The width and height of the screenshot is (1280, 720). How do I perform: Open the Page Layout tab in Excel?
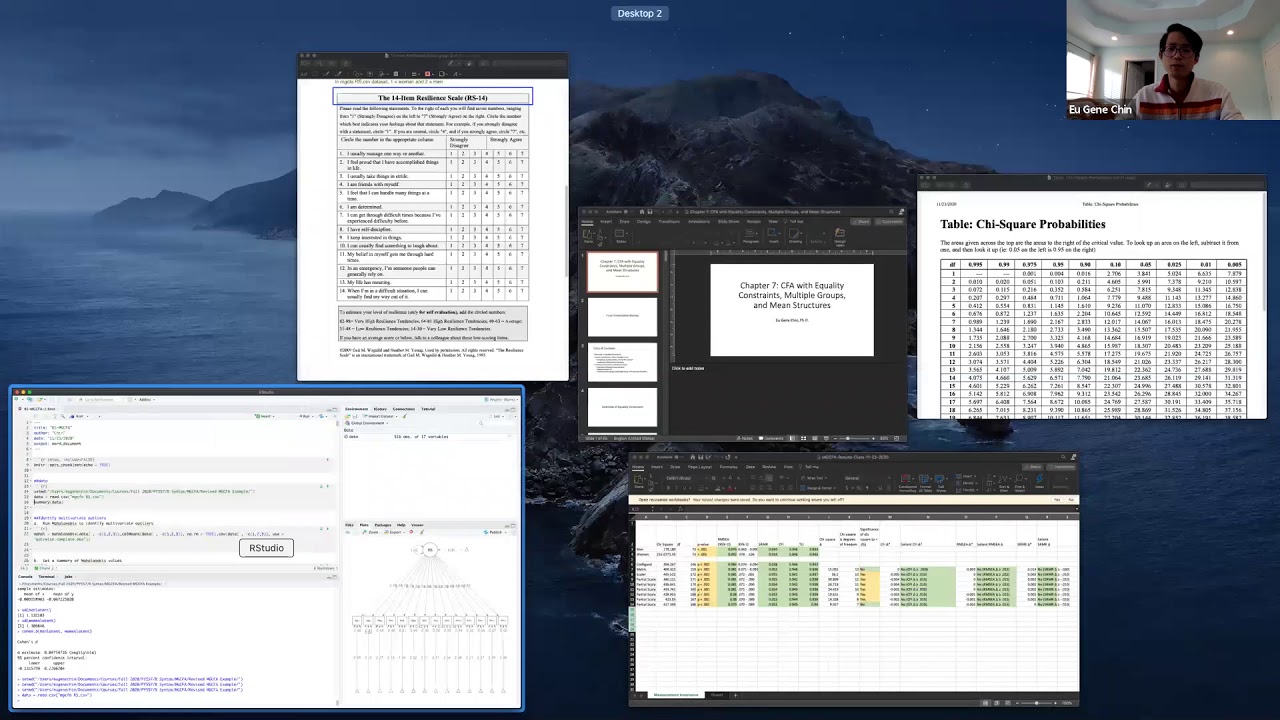700,467
